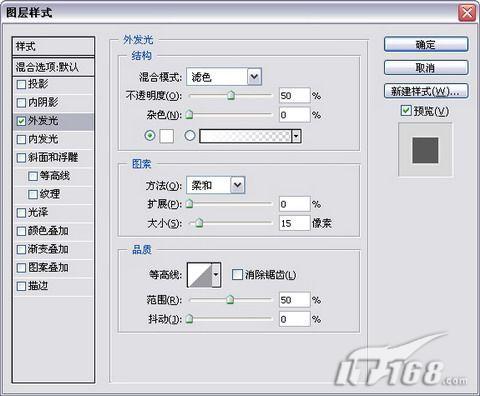Select 混合选项:默认 in the styles list

(53, 67)
